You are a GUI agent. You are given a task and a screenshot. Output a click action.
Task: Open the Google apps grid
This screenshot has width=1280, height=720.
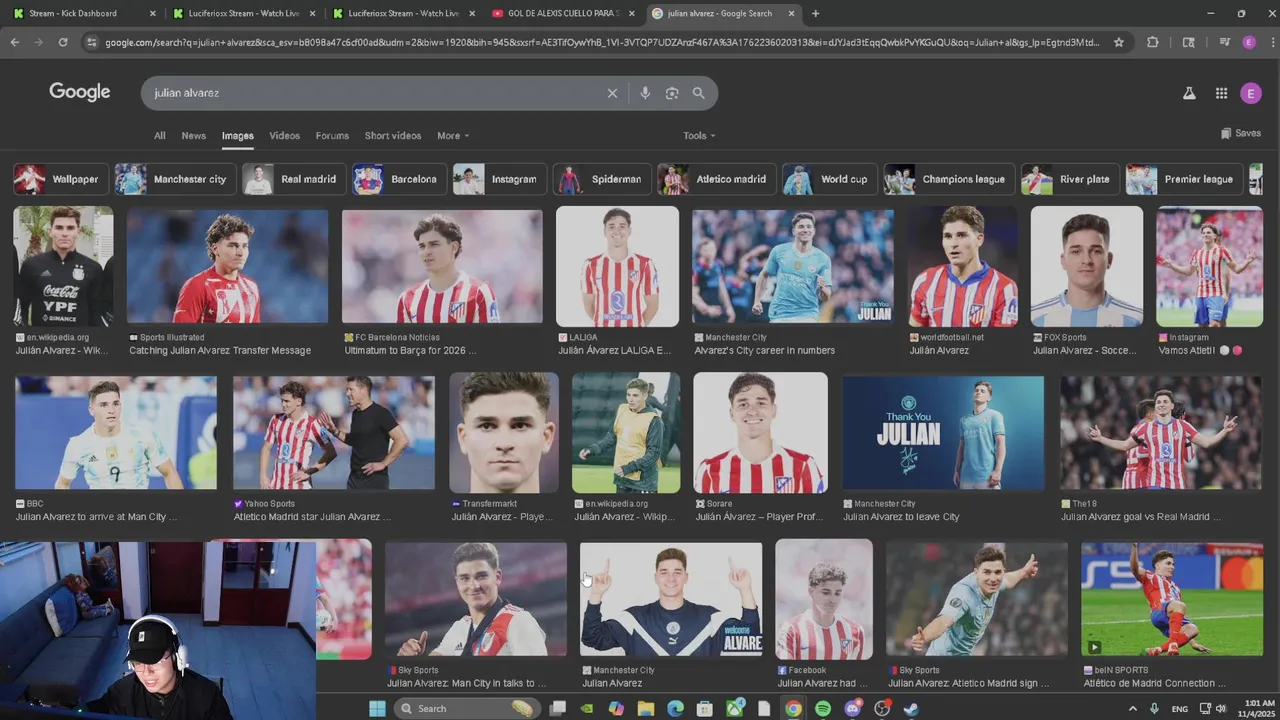[1221, 93]
